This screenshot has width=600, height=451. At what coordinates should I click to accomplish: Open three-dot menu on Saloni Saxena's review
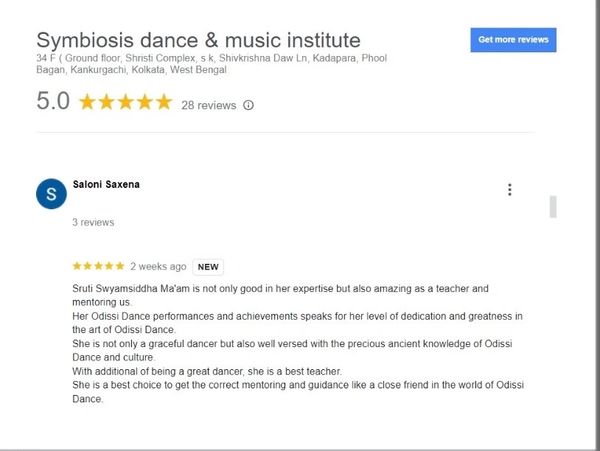pyautogui.click(x=510, y=190)
